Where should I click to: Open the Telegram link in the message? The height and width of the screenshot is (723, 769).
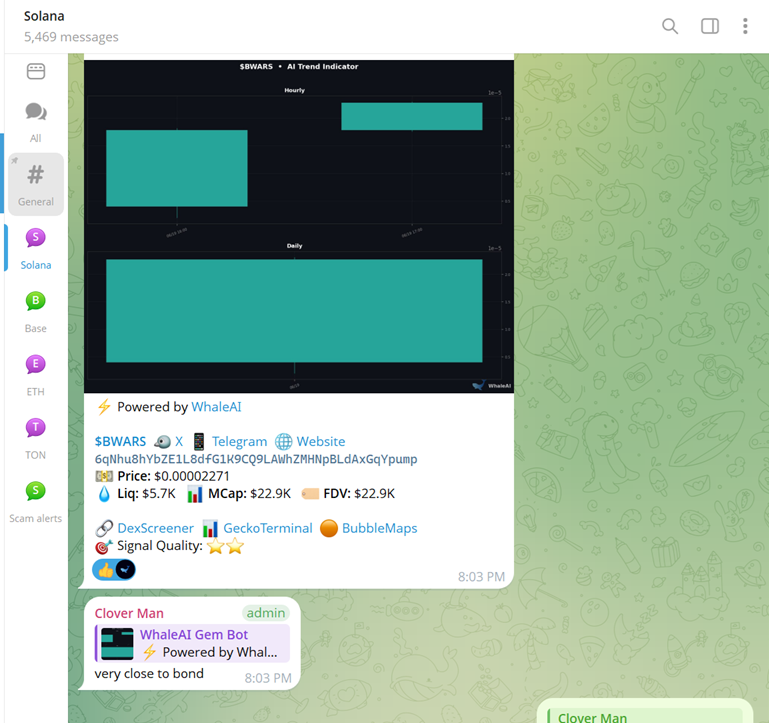point(239,441)
